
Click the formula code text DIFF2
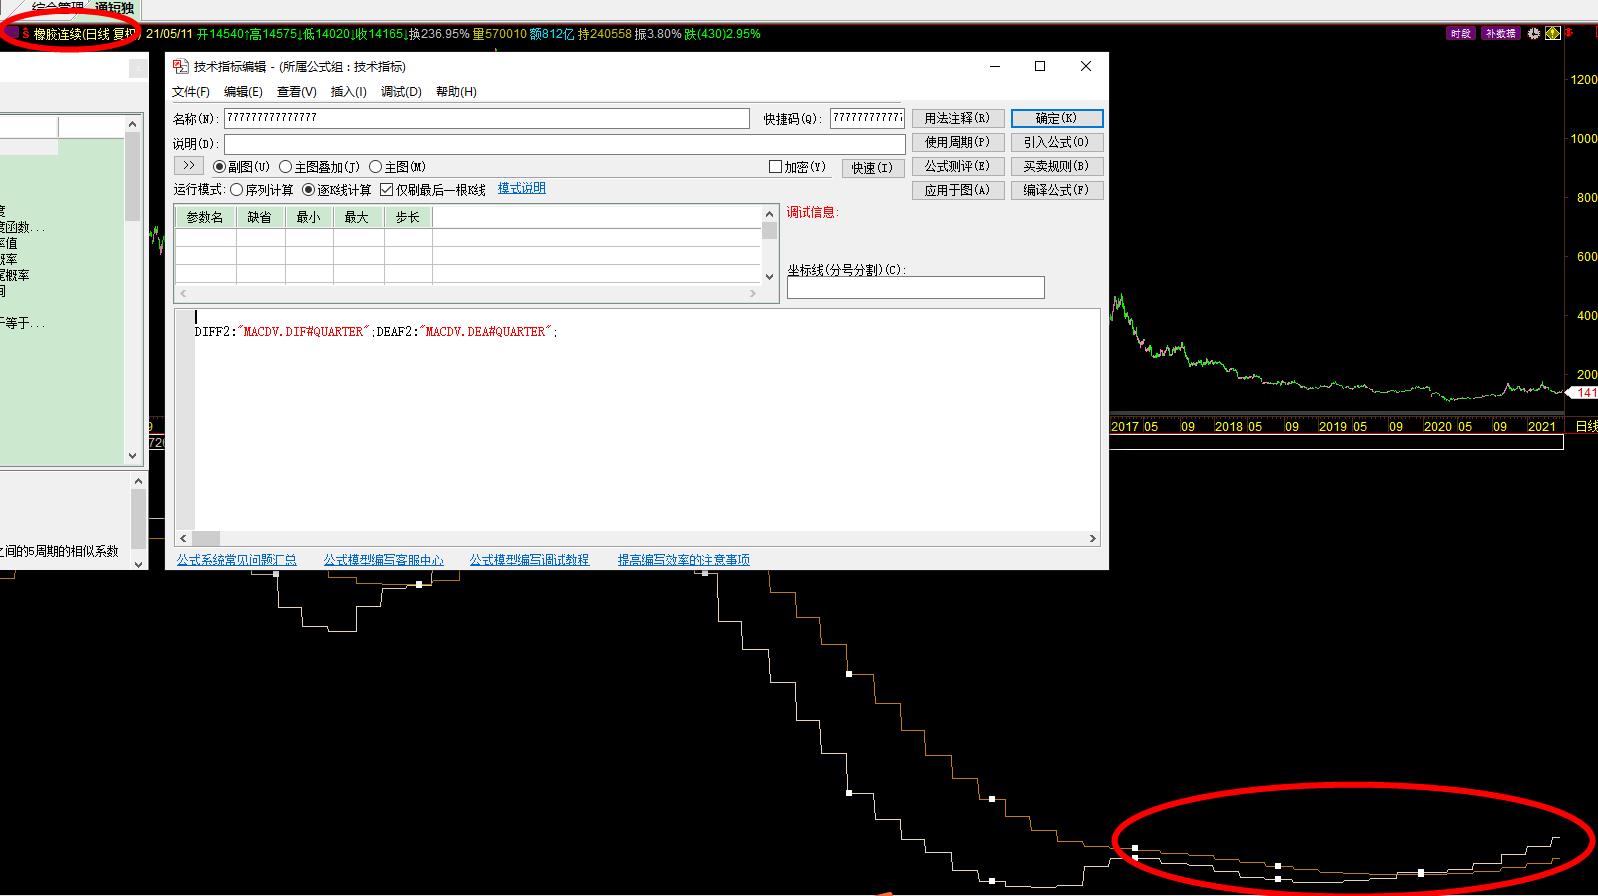coord(213,332)
